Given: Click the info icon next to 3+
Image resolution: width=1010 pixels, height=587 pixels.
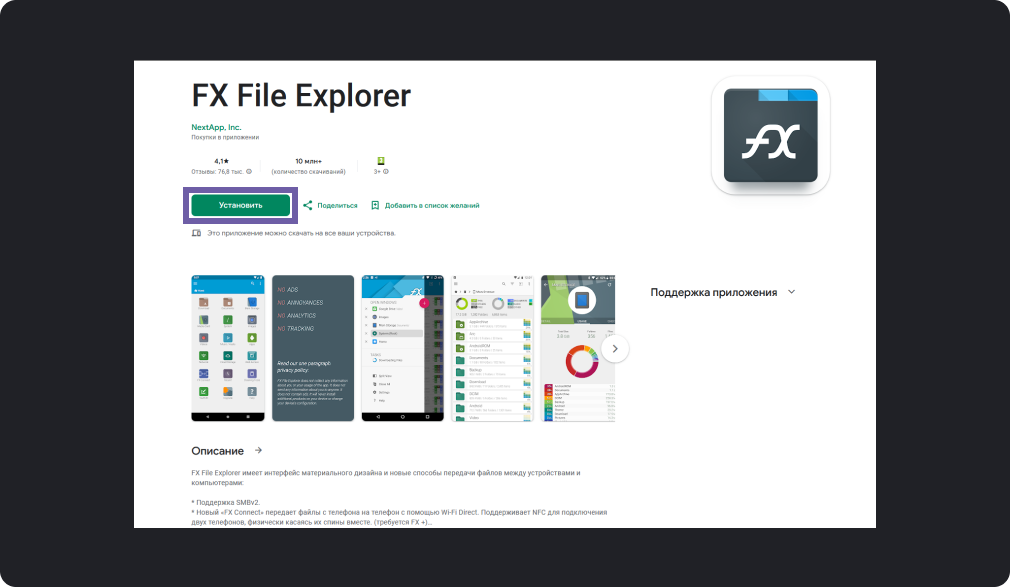Looking at the screenshot, I should [386, 172].
